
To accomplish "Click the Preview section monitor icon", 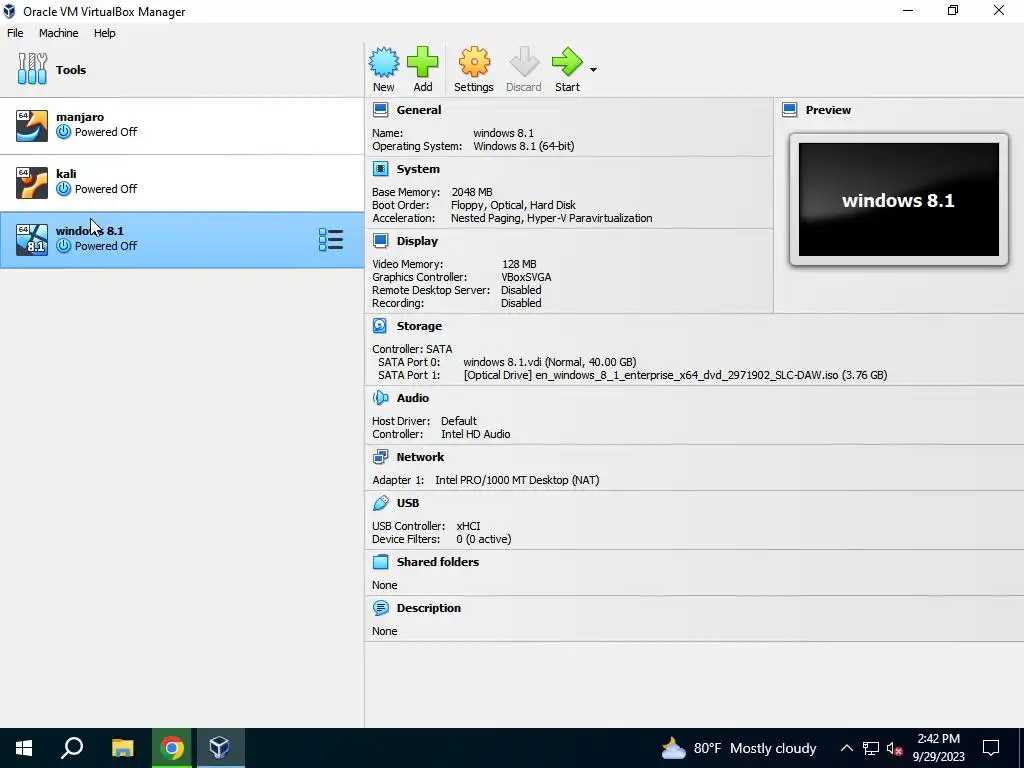I will pos(790,110).
